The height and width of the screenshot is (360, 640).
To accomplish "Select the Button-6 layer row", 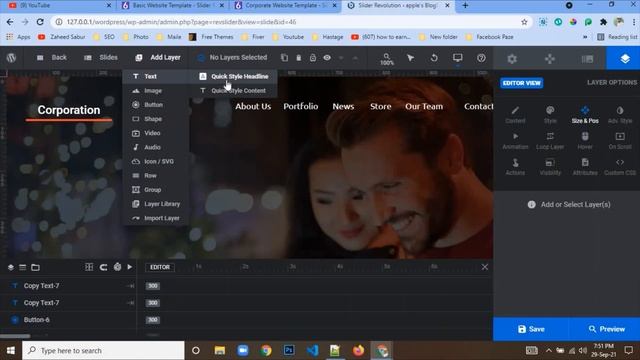I will [x=68, y=320].
